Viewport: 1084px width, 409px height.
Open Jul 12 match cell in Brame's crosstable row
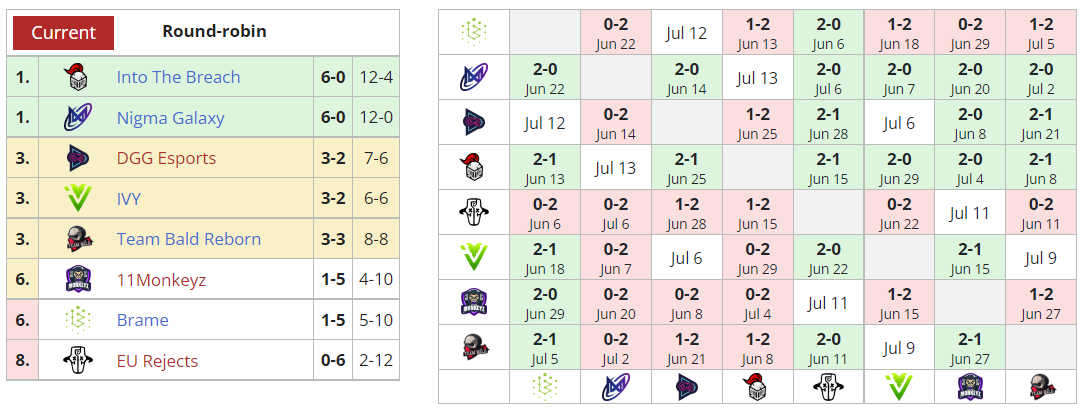pyautogui.click(x=686, y=33)
